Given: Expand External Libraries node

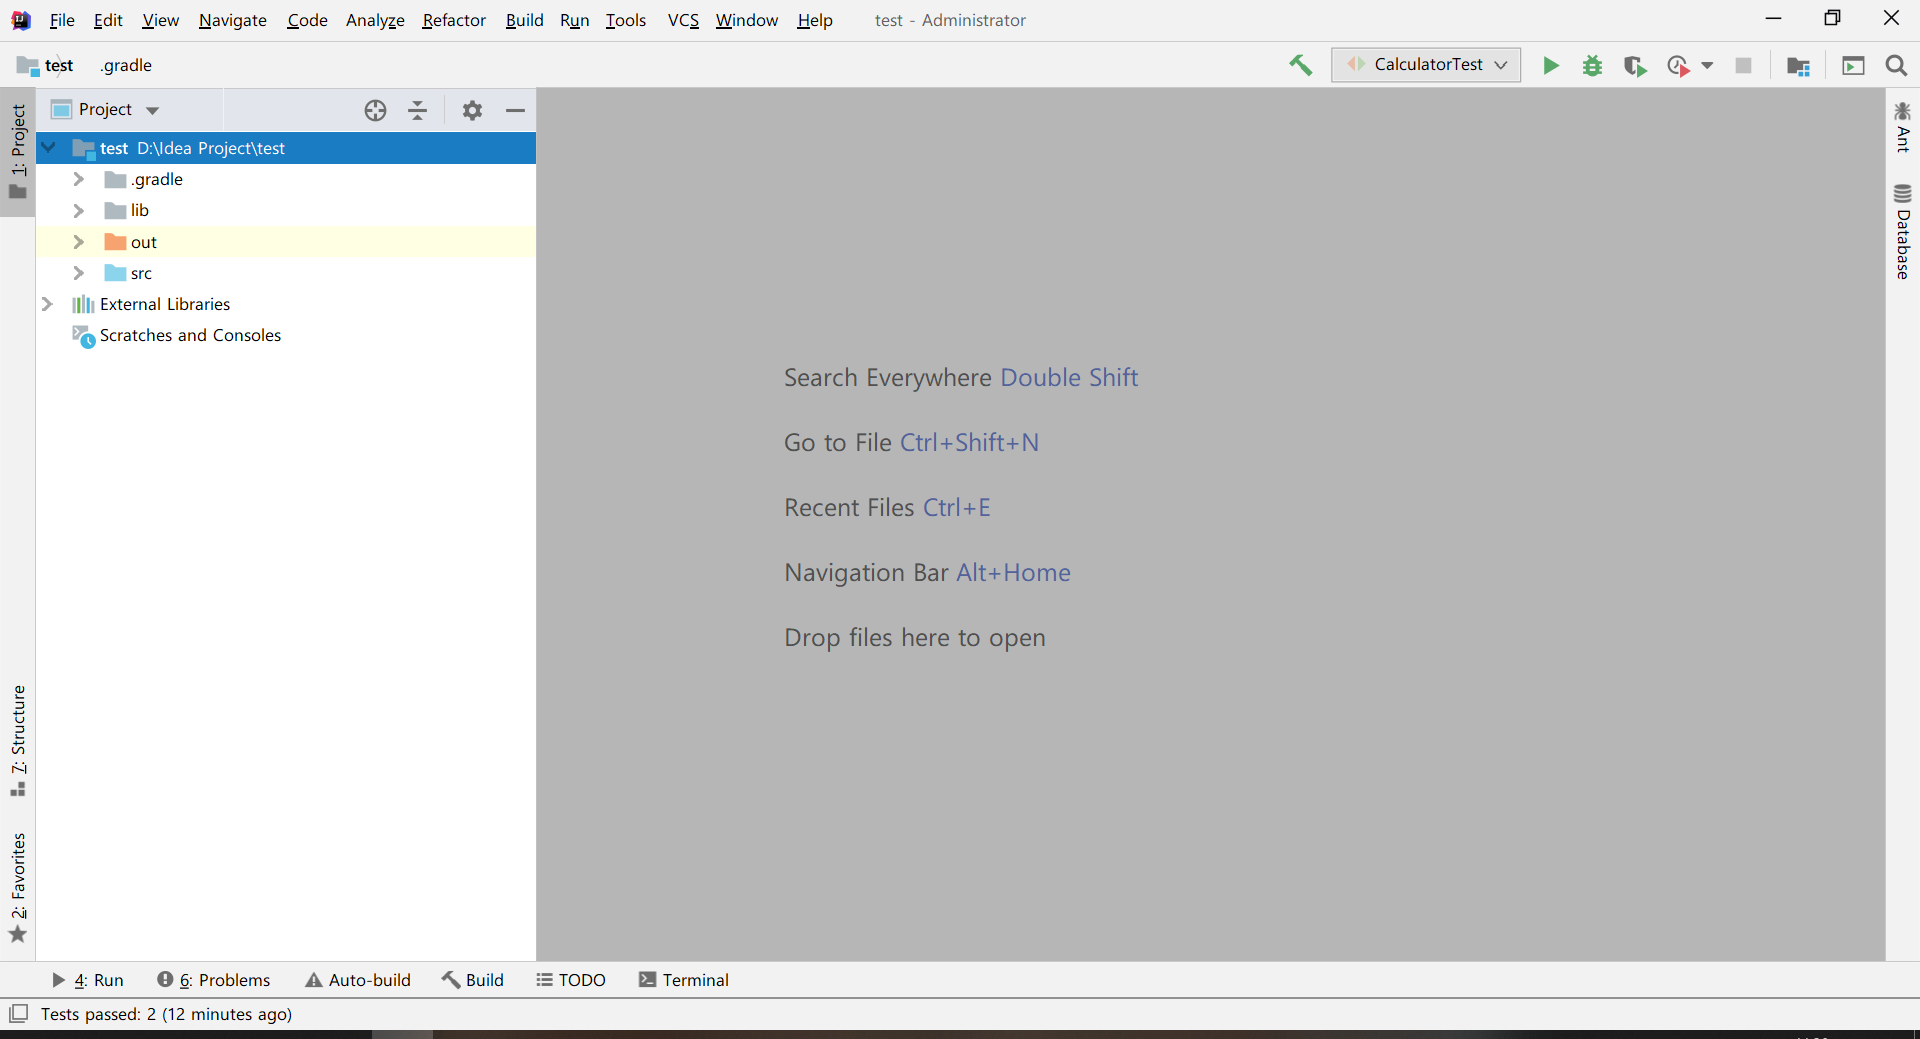Looking at the screenshot, I should pos(47,304).
